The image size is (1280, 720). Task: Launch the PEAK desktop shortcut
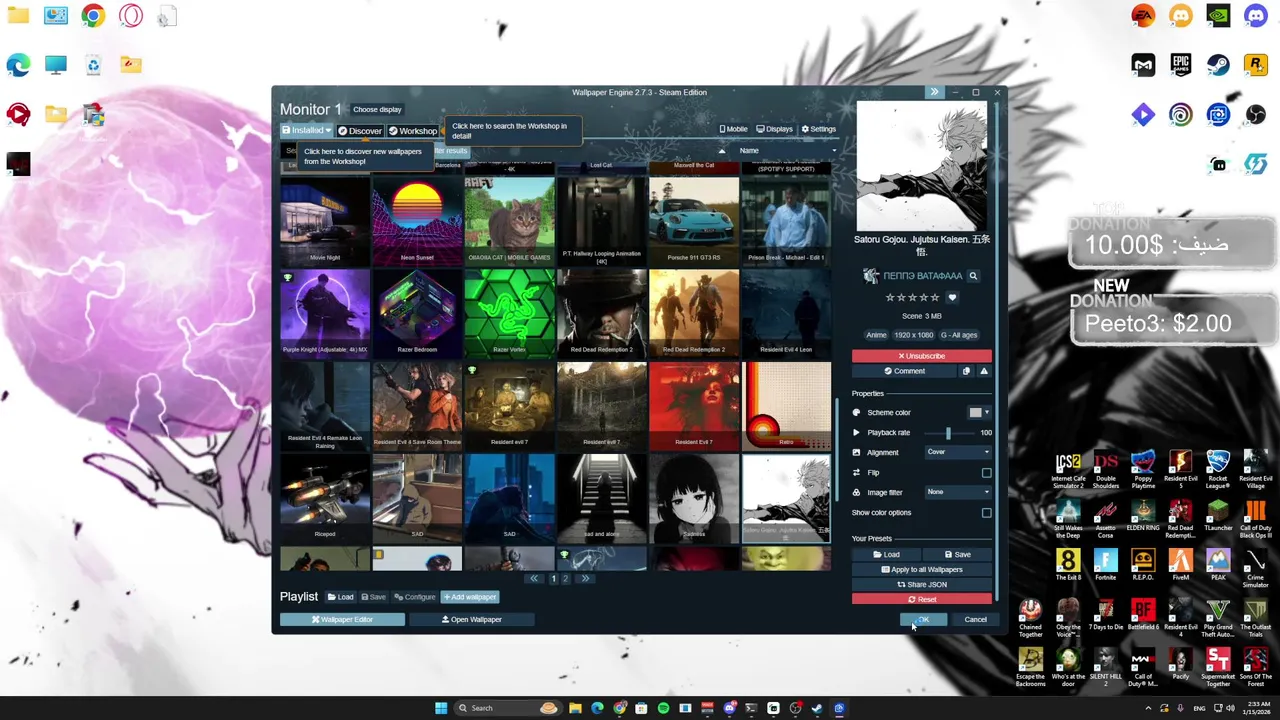click(x=1218, y=565)
